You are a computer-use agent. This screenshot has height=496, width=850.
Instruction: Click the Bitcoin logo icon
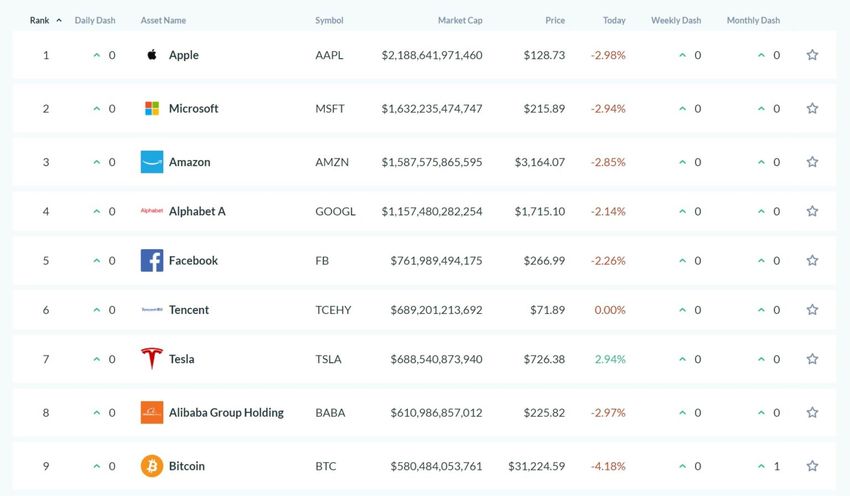click(x=152, y=466)
